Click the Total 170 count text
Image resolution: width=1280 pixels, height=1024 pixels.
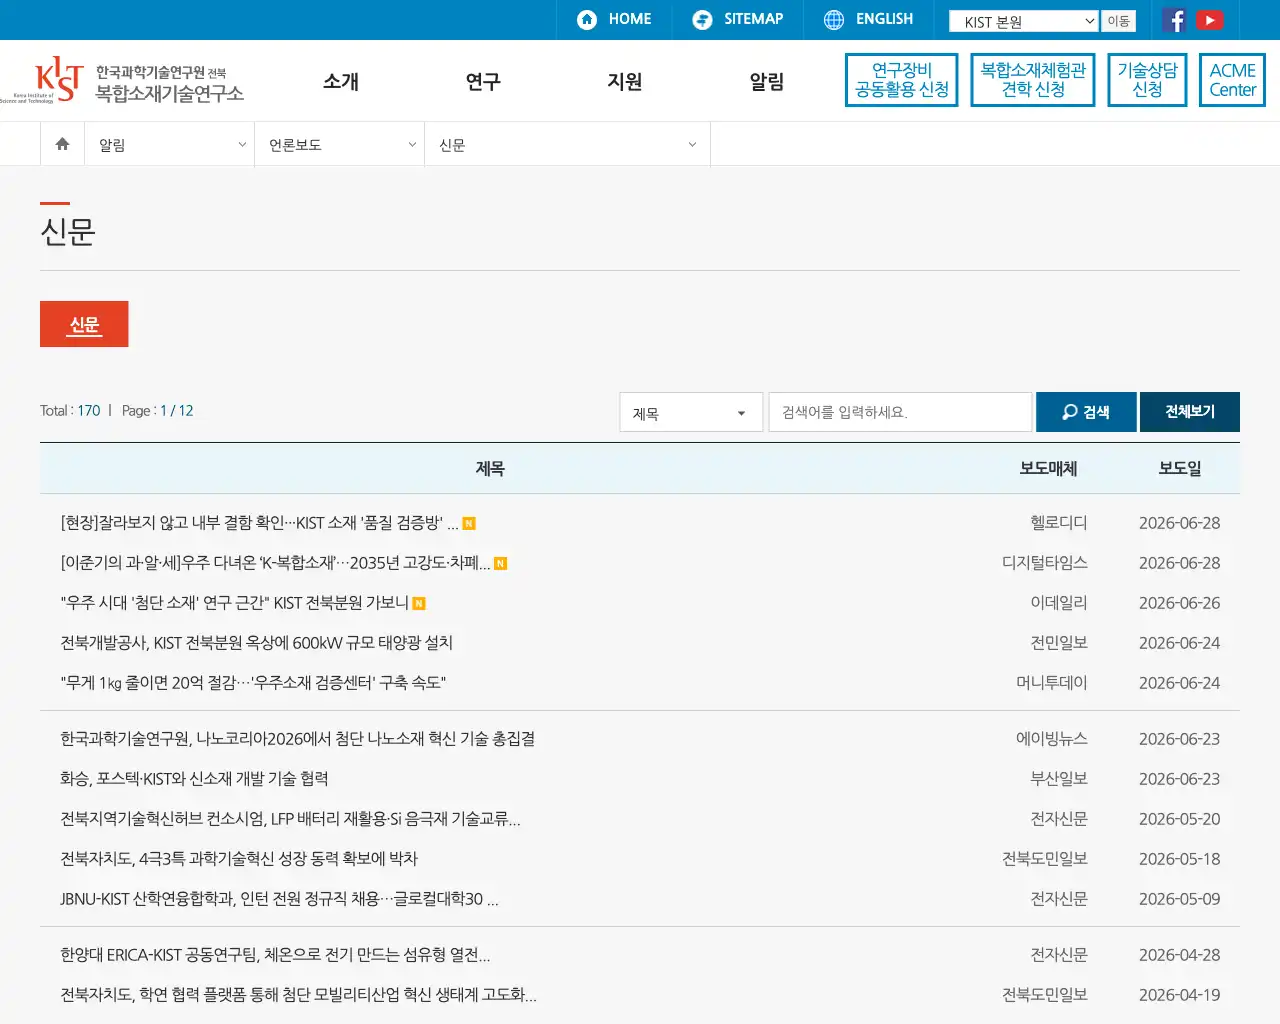(70, 411)
